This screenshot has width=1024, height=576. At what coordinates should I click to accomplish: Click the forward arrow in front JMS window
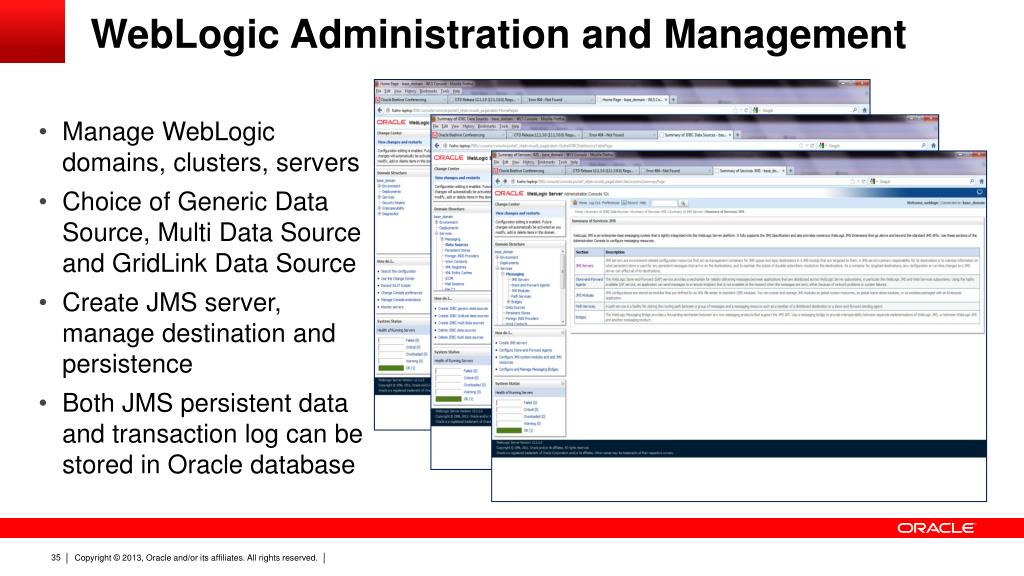505,182
